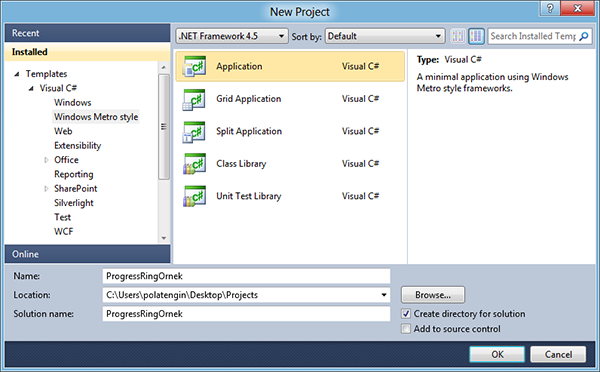This screenshot has height=372, width=600.
Task: Open the Online section
Action: [87, 254]
